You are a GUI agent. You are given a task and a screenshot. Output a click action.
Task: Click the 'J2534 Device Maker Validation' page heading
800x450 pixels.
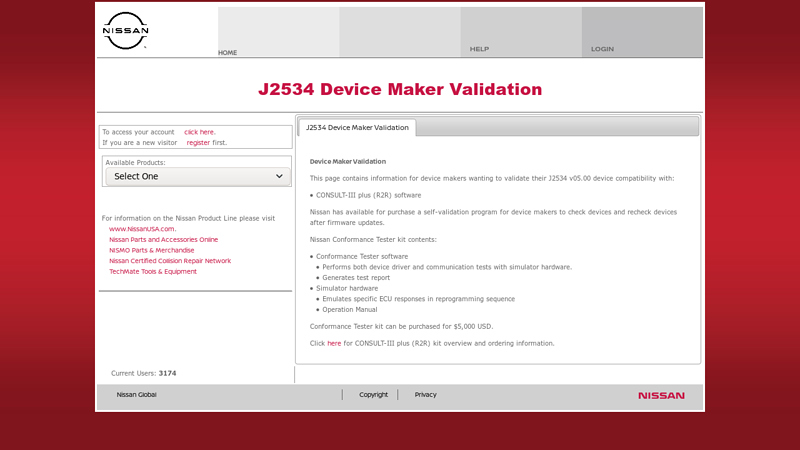click(x=400, y=89)
